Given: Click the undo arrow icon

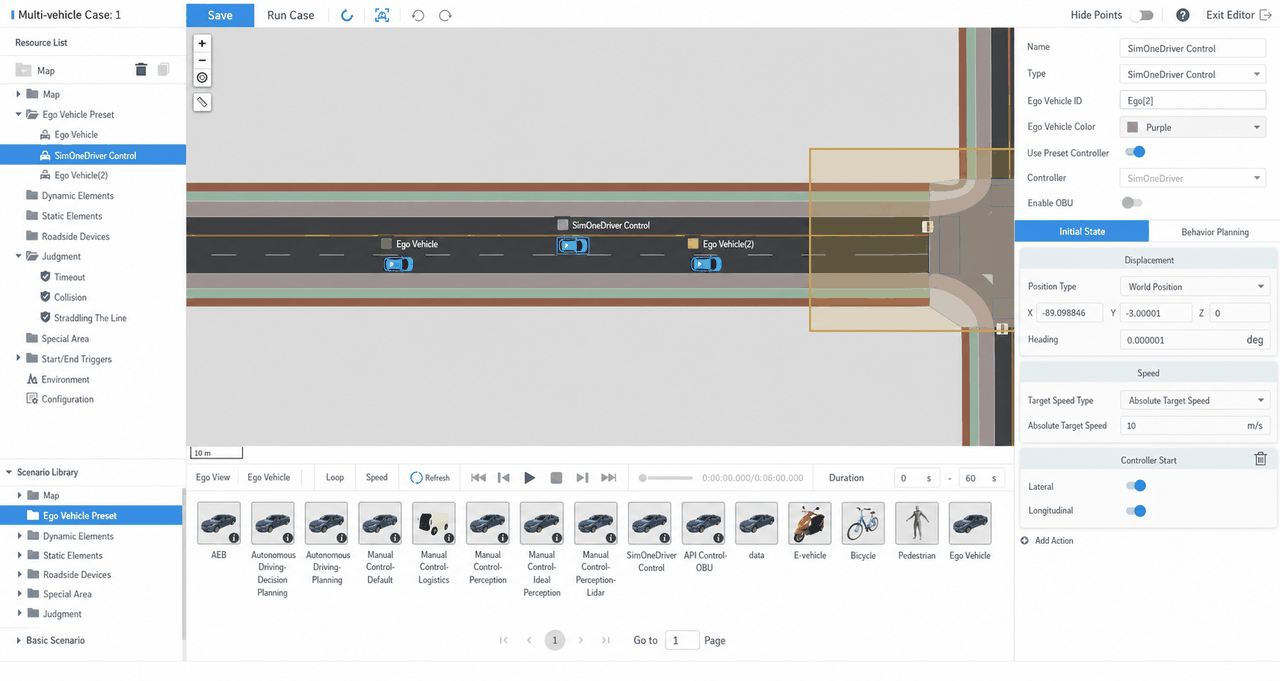Looking at the screenshot, I should [x=418, y=15].
